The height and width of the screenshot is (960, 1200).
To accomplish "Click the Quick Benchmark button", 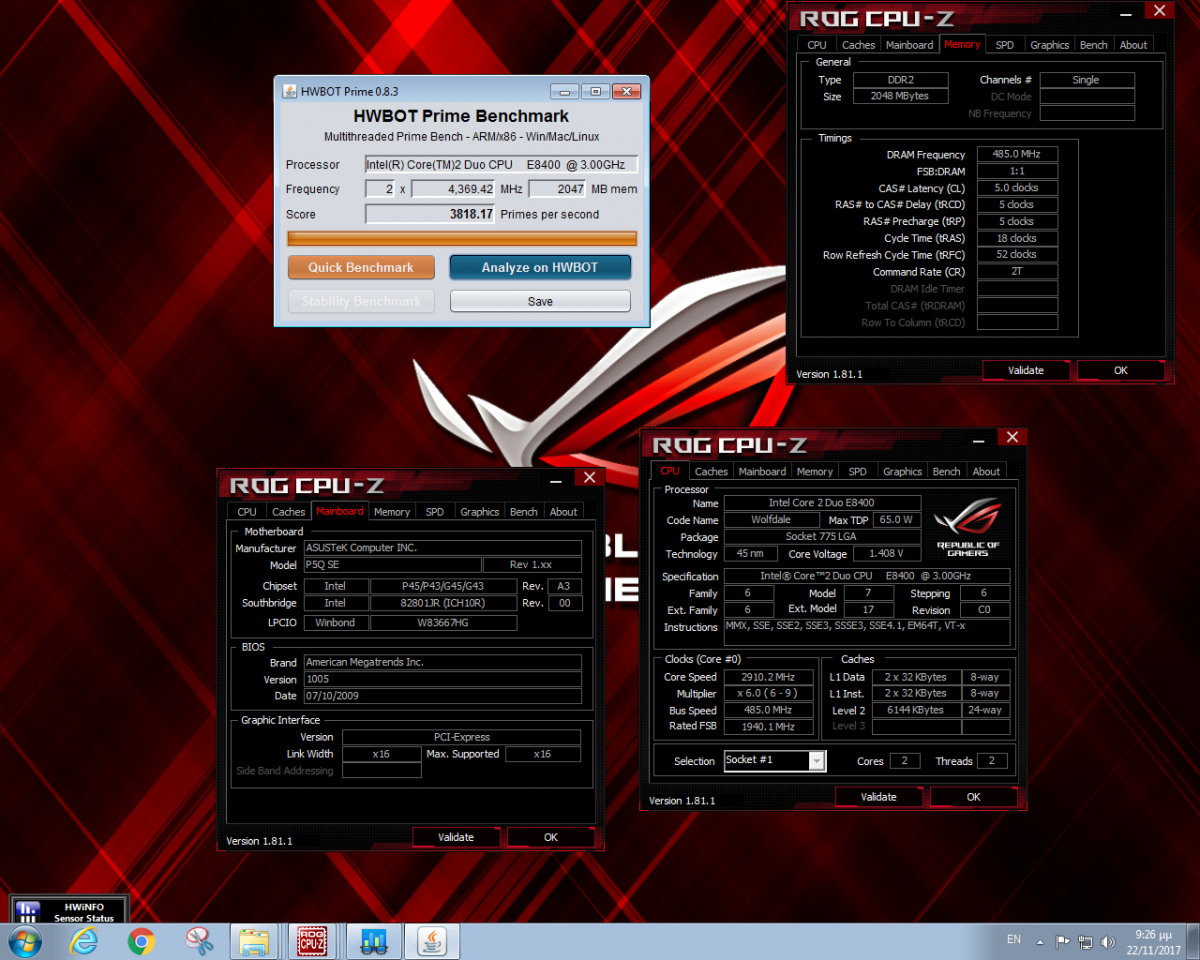I will coord(361,267).
